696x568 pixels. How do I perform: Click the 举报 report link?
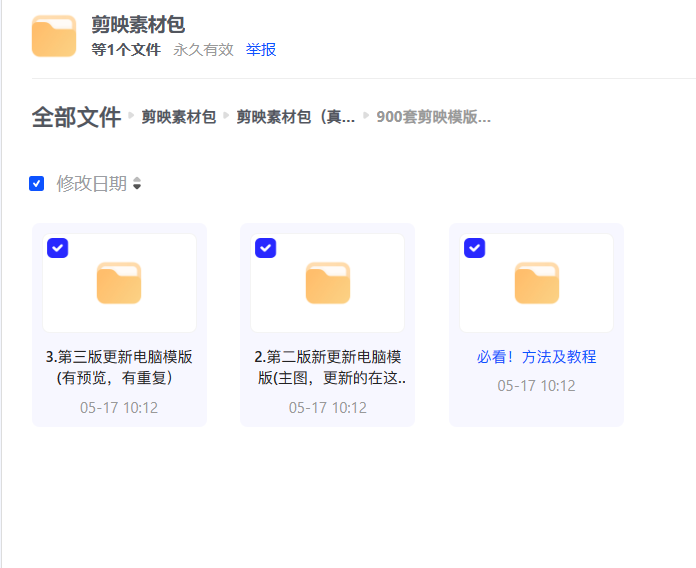(261, 50)
